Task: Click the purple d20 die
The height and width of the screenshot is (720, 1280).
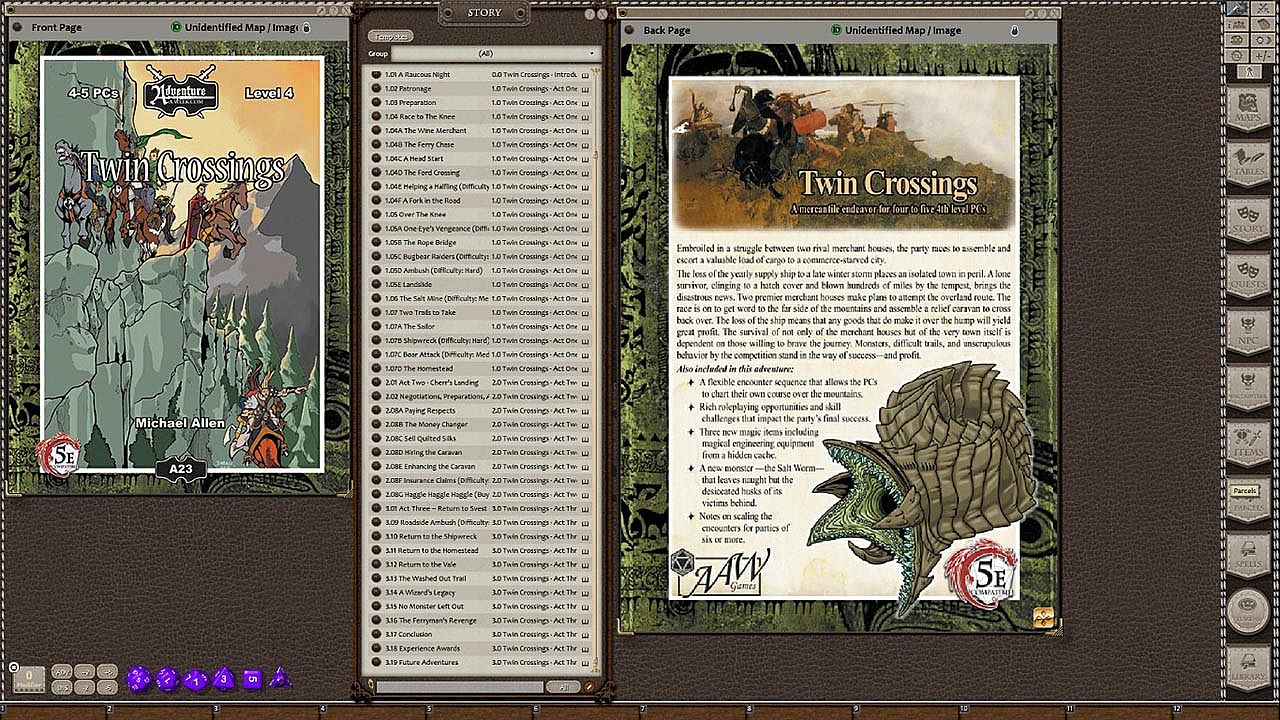Action: point(138,679)
